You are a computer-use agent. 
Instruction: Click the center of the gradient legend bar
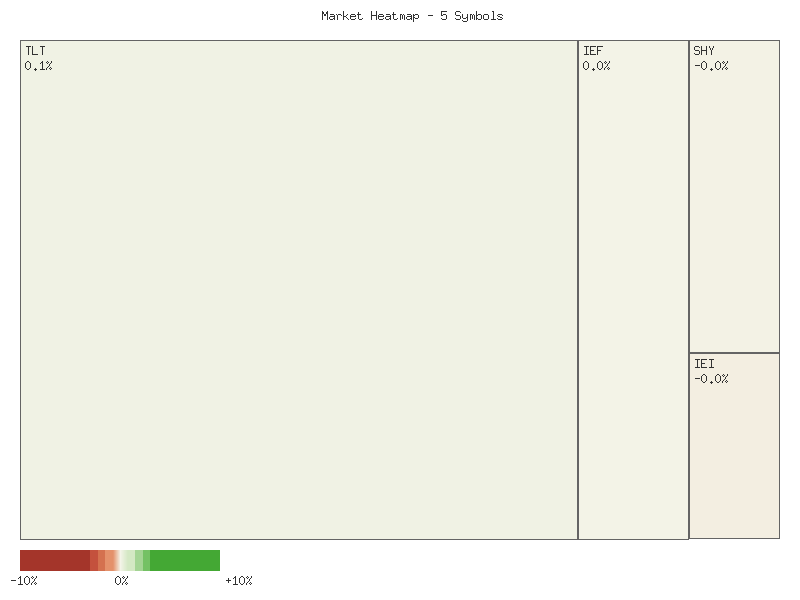point(120,561)
